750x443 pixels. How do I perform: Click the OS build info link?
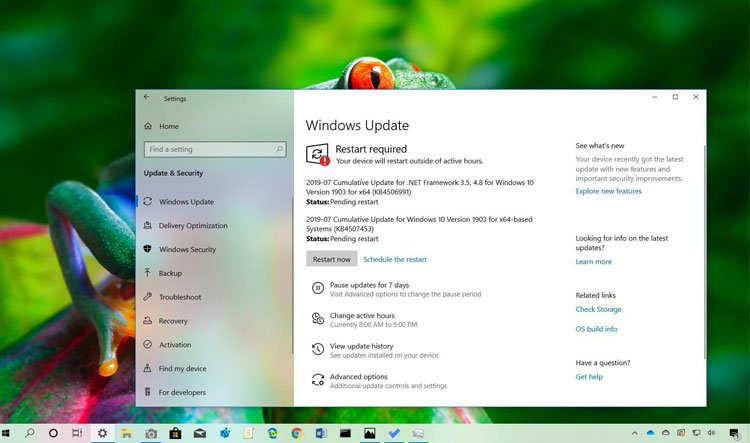[596, 329]
